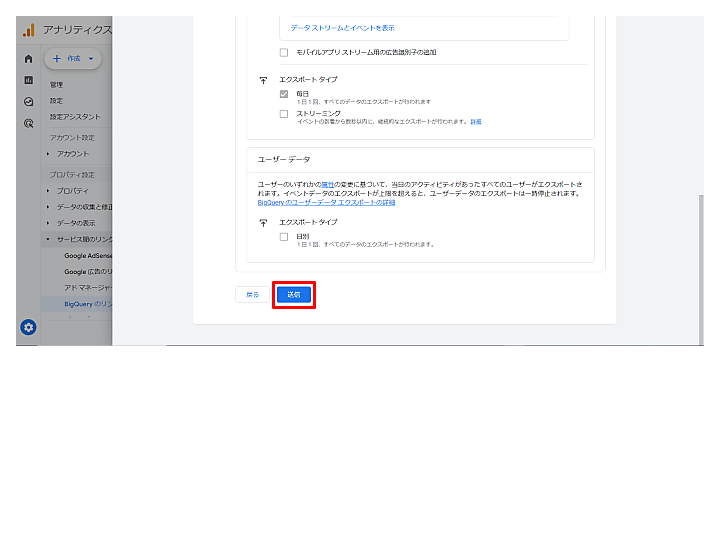Enable the ストリーミング export checkbox
The height and width of the screenshot is (540, 720).
click(x=284, y=113)
